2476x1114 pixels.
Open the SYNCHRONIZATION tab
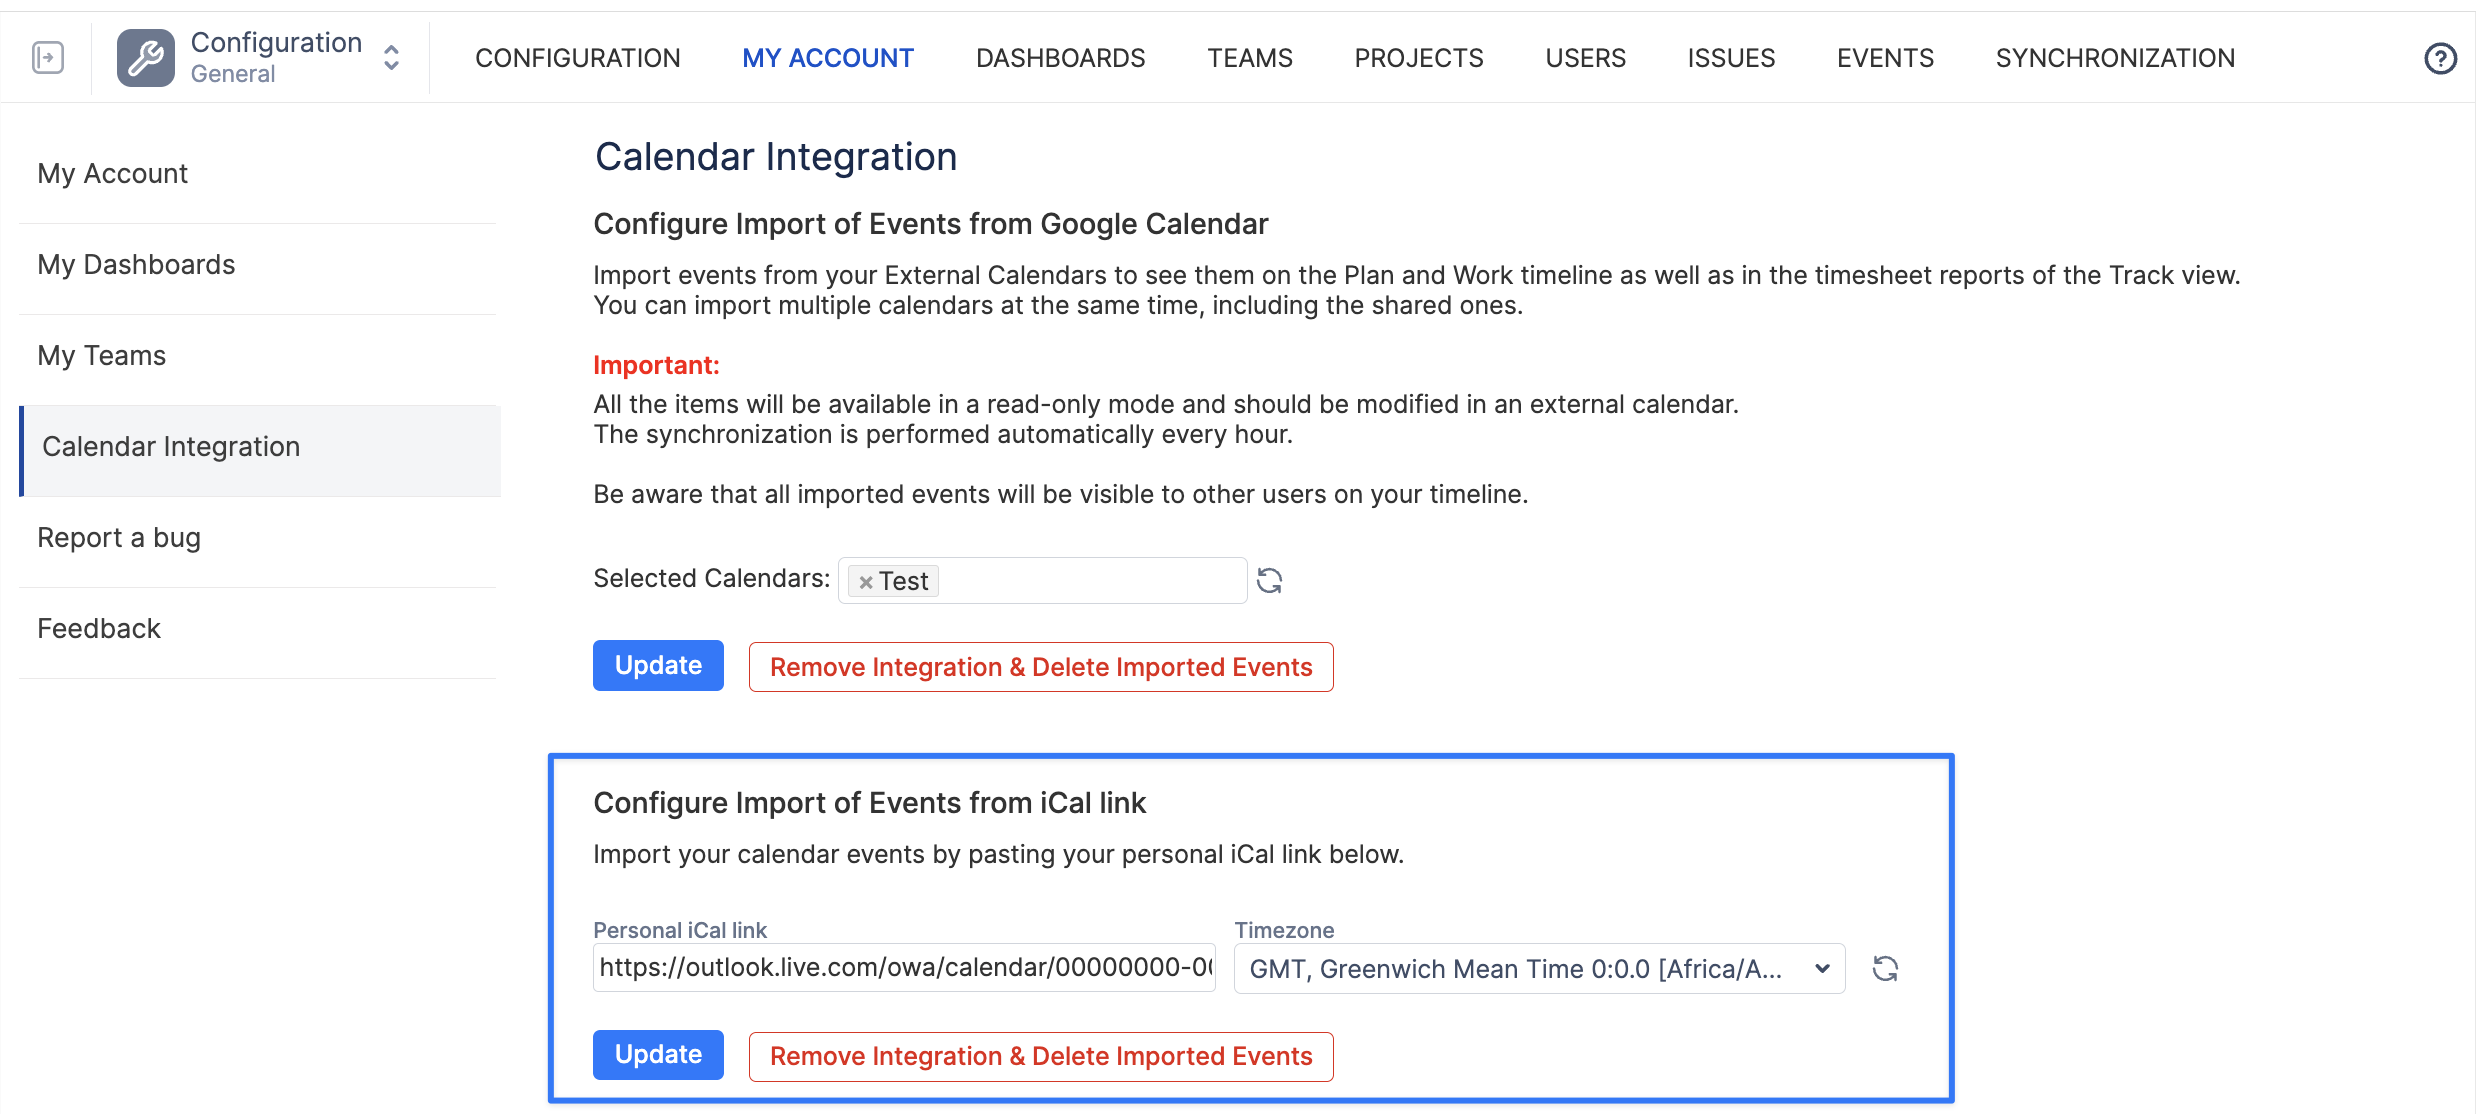click(x=2115, y=58)
